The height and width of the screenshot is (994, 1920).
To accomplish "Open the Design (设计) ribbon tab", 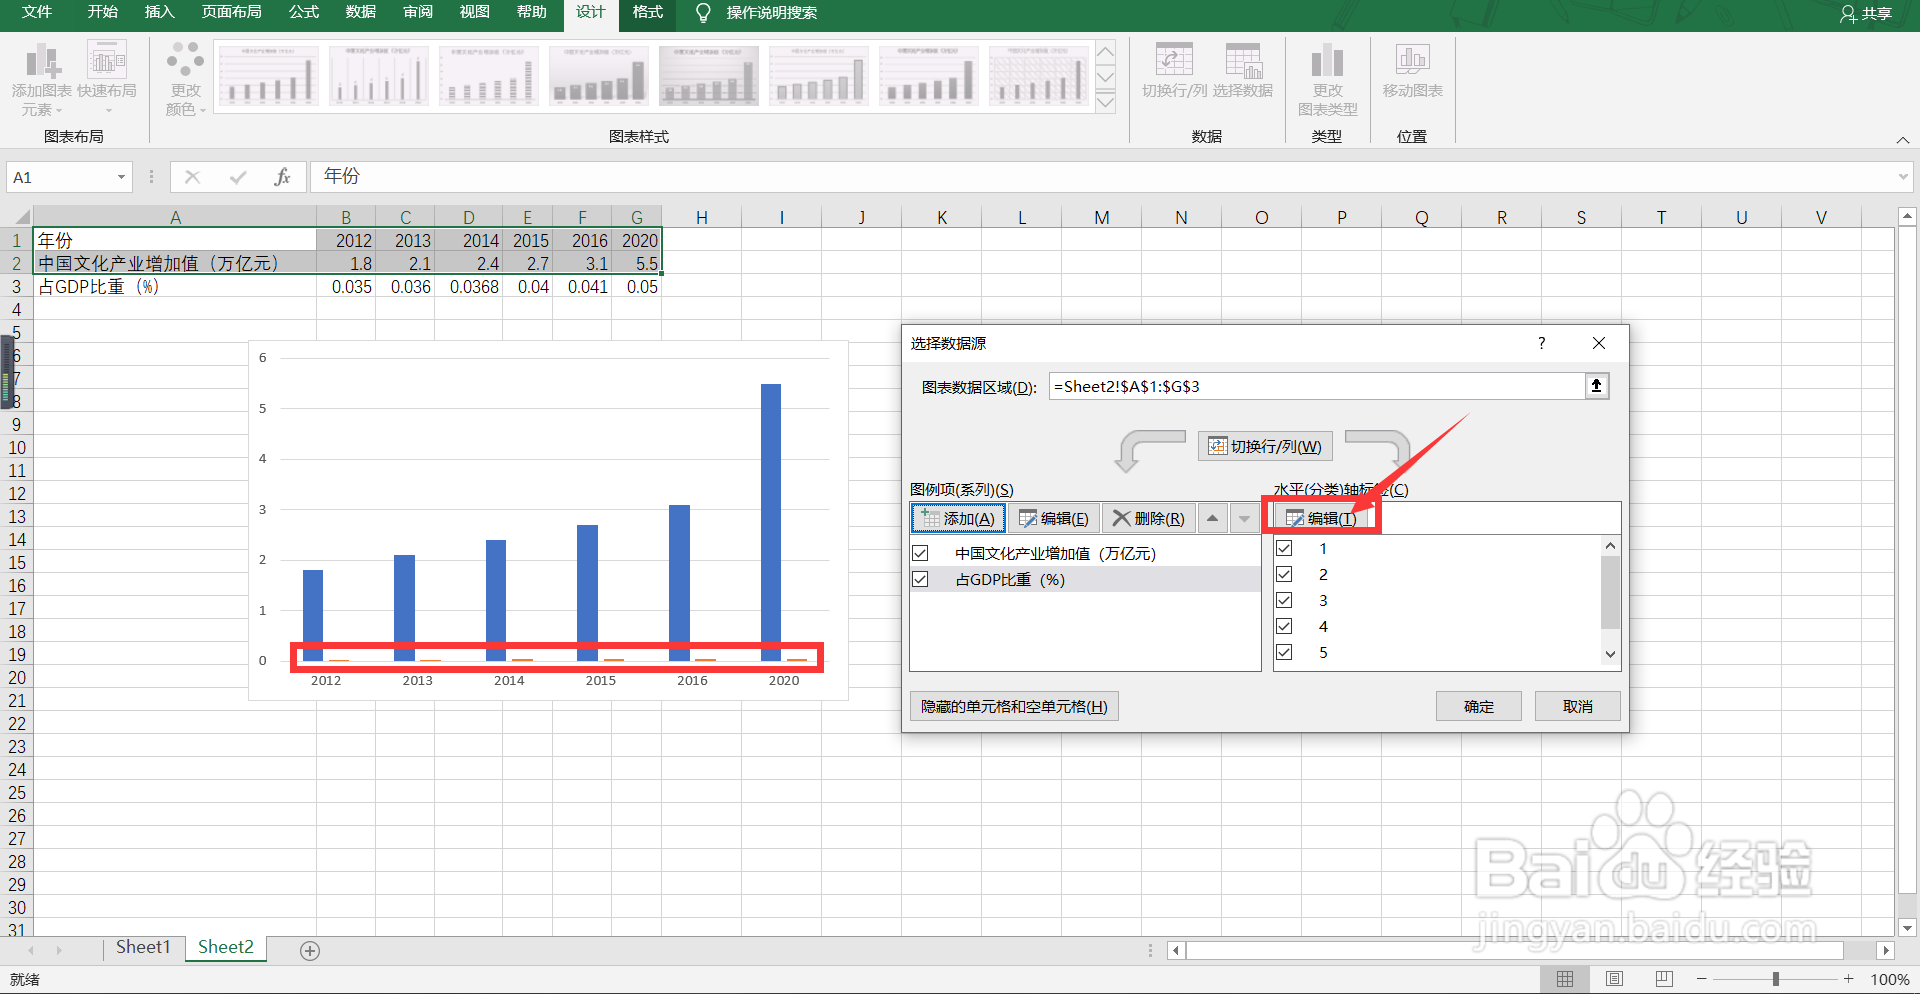I will point(590,13).
